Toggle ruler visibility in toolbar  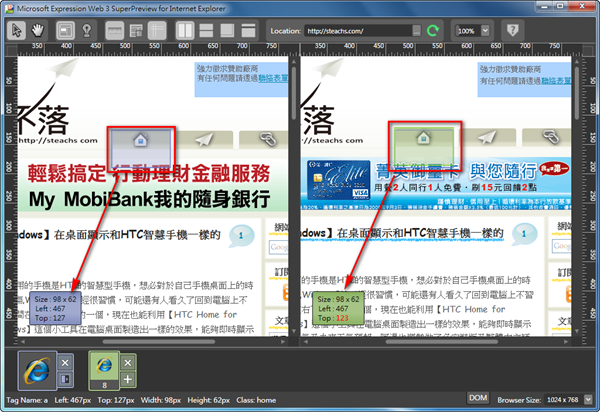114,30
